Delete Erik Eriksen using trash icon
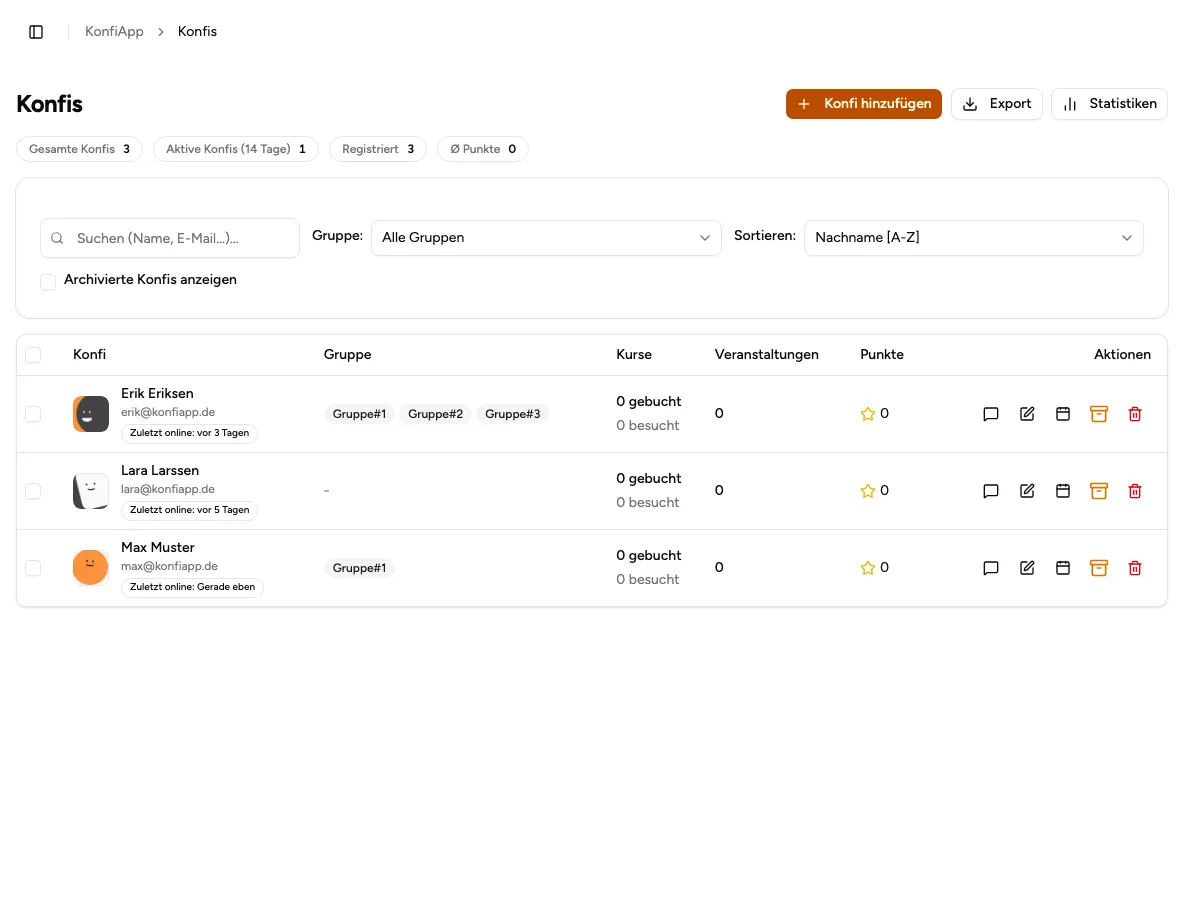 [1135, 414]
